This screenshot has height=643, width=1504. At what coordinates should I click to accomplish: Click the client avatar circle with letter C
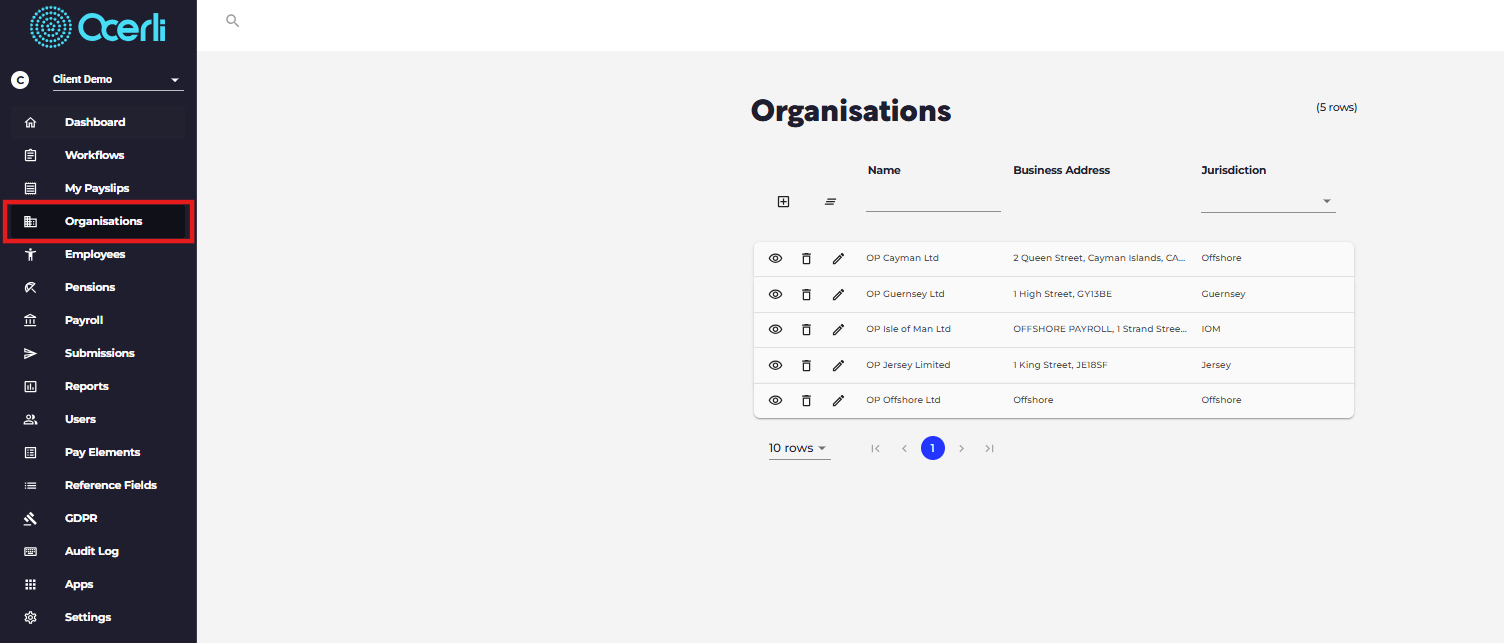click(20, 80)
